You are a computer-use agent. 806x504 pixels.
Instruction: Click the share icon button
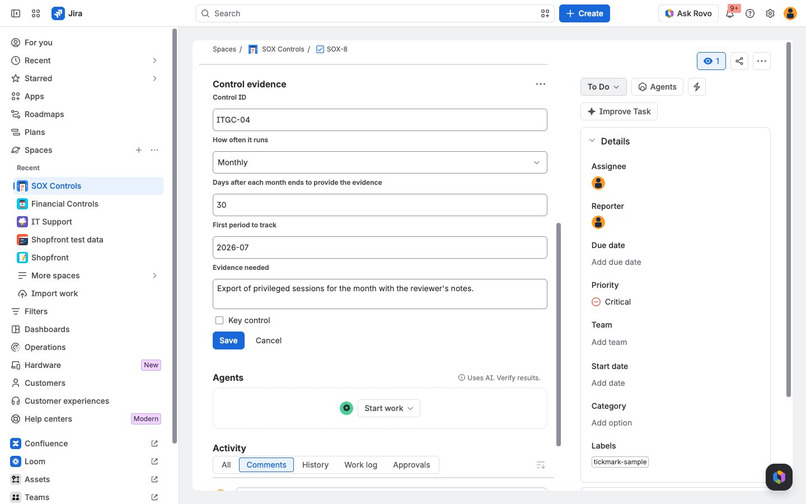point(739,61)
